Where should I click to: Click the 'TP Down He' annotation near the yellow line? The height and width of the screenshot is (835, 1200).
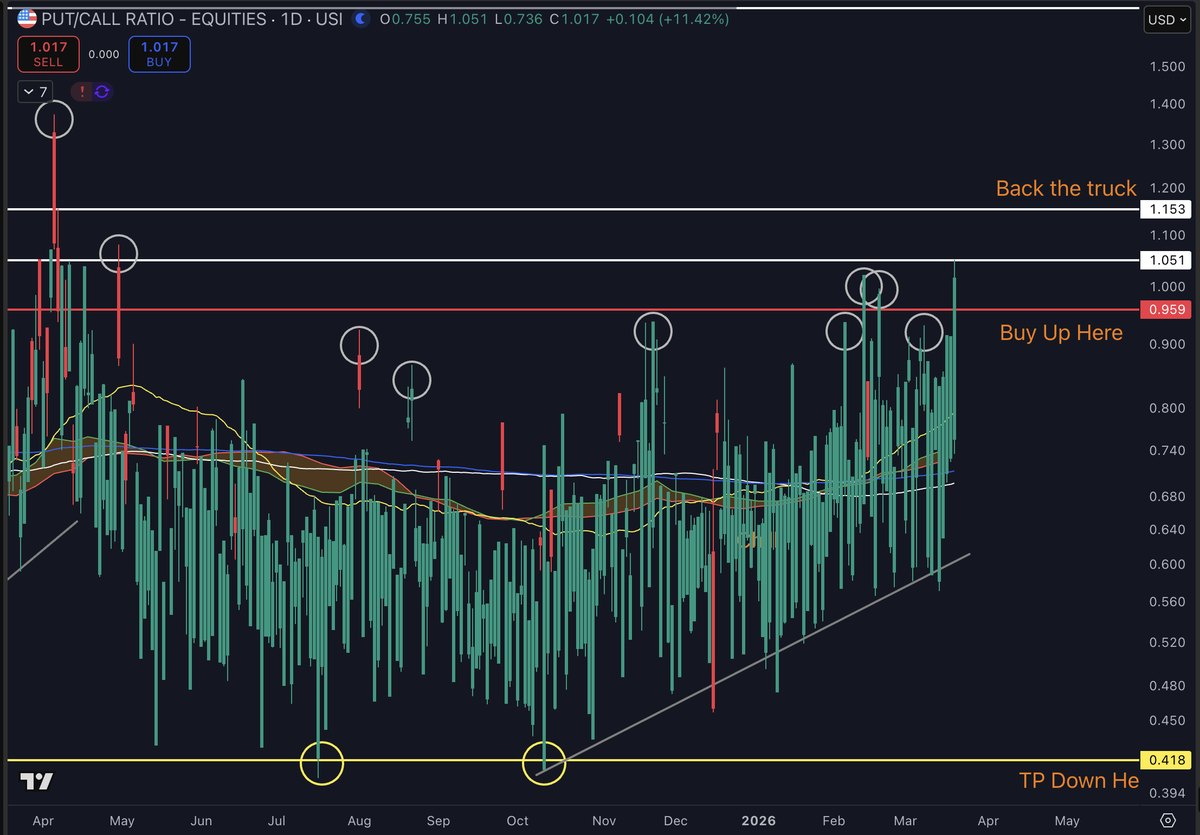click(1079, 781)
